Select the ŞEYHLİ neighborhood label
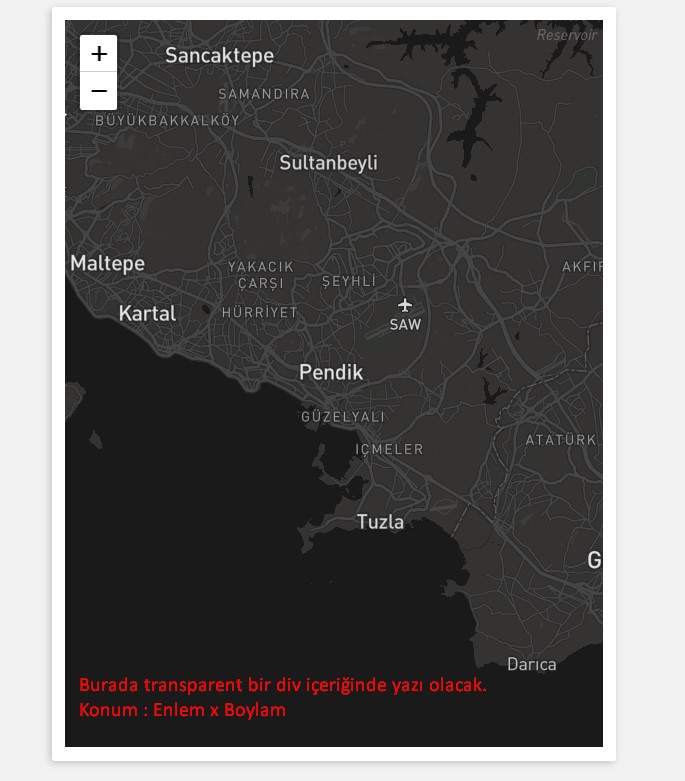Viewport: 685px width, 781px height. tap(349, 281)
